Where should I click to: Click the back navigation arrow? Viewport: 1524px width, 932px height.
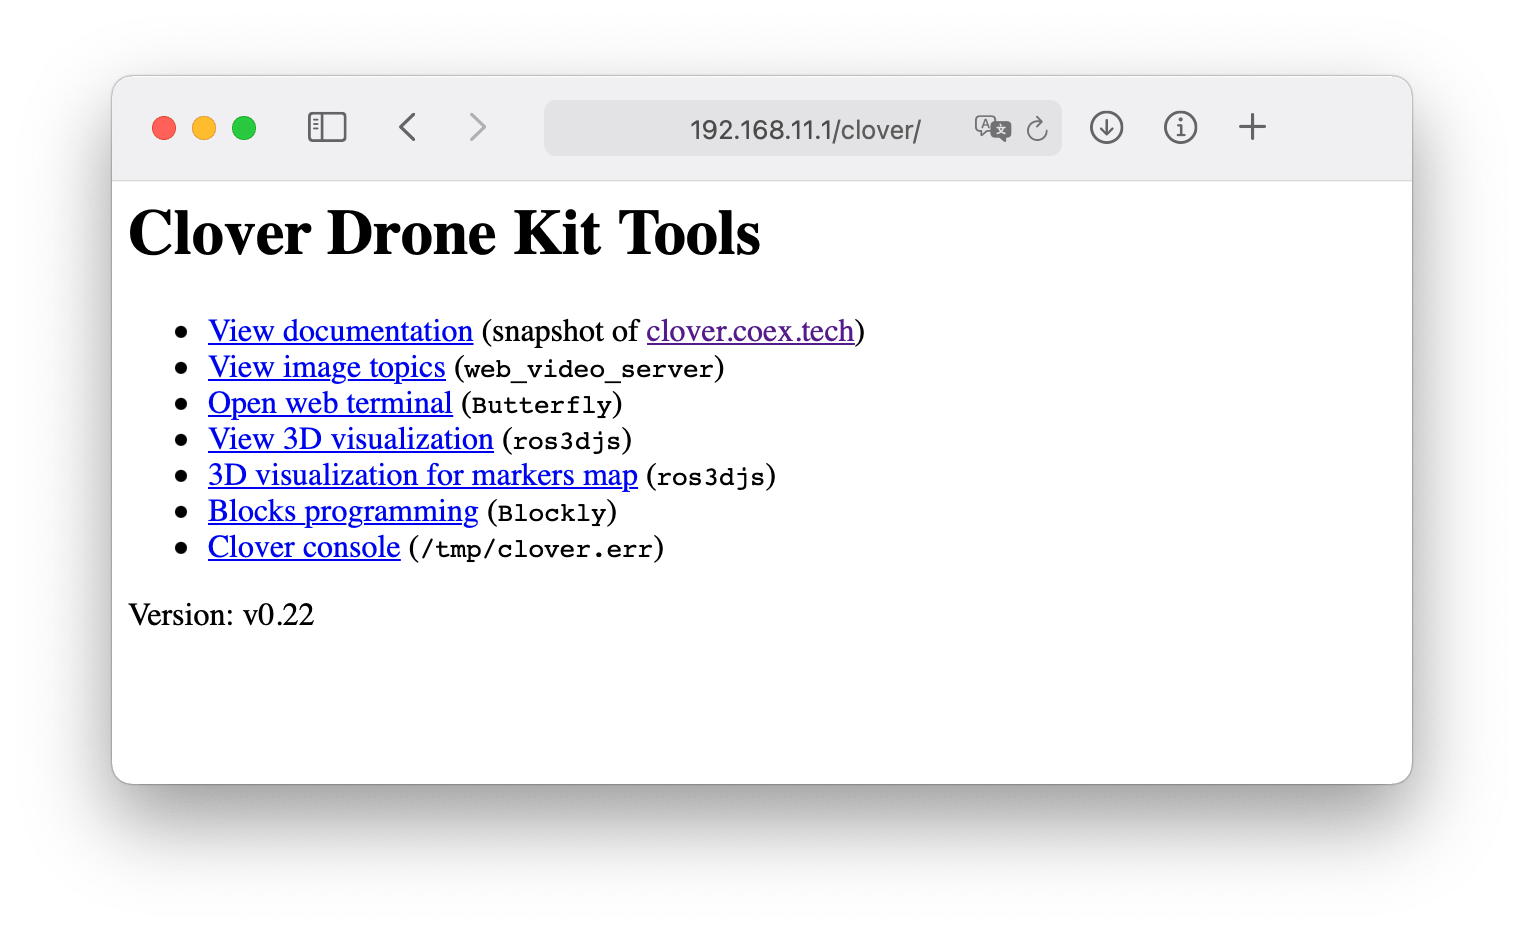408,128
